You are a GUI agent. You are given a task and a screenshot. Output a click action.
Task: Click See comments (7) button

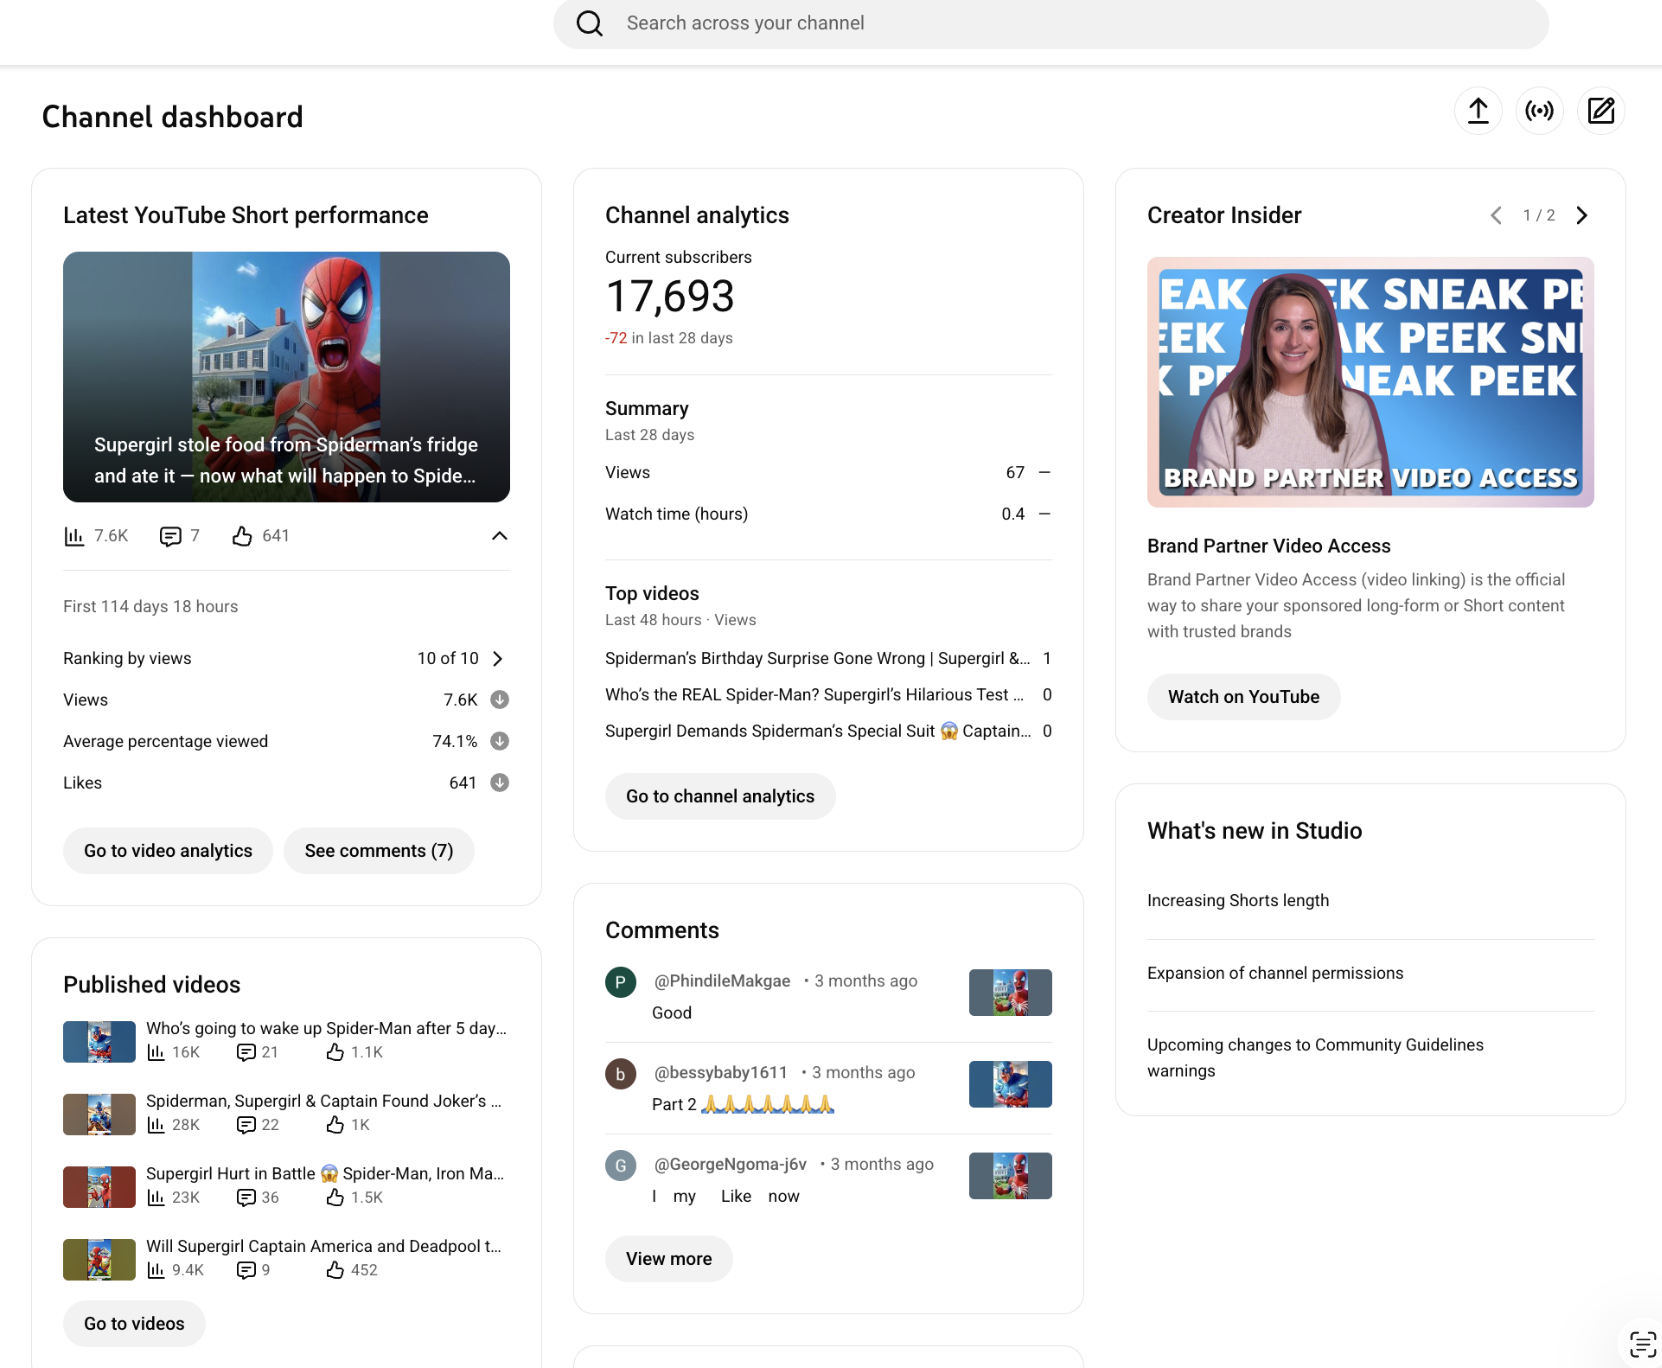(379, 851)
